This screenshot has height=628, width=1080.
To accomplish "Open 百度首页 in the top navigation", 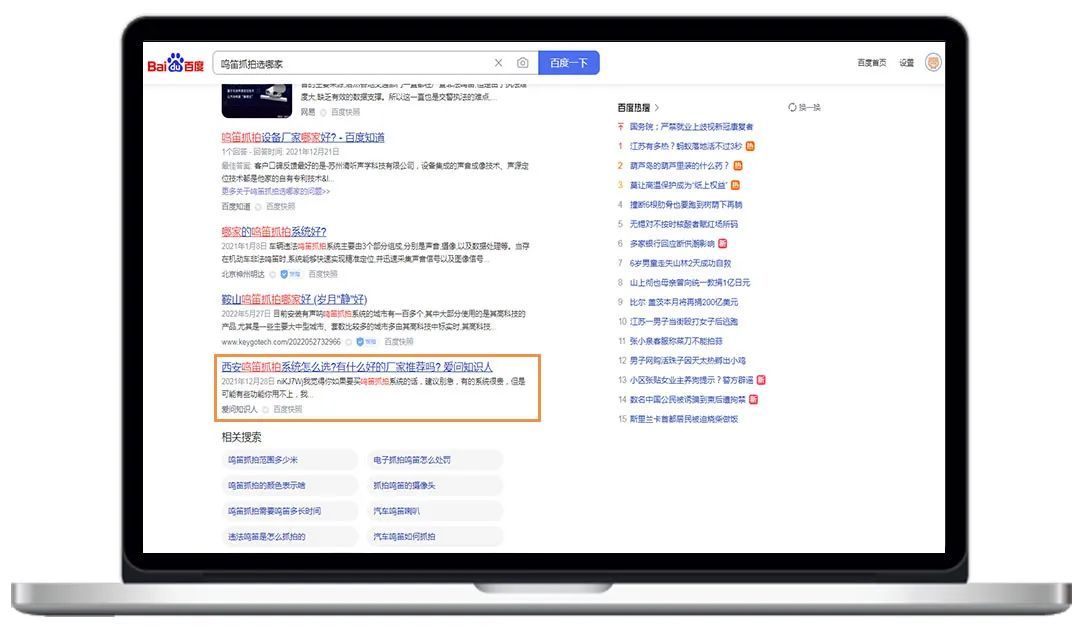I will (x=871, y=63).
